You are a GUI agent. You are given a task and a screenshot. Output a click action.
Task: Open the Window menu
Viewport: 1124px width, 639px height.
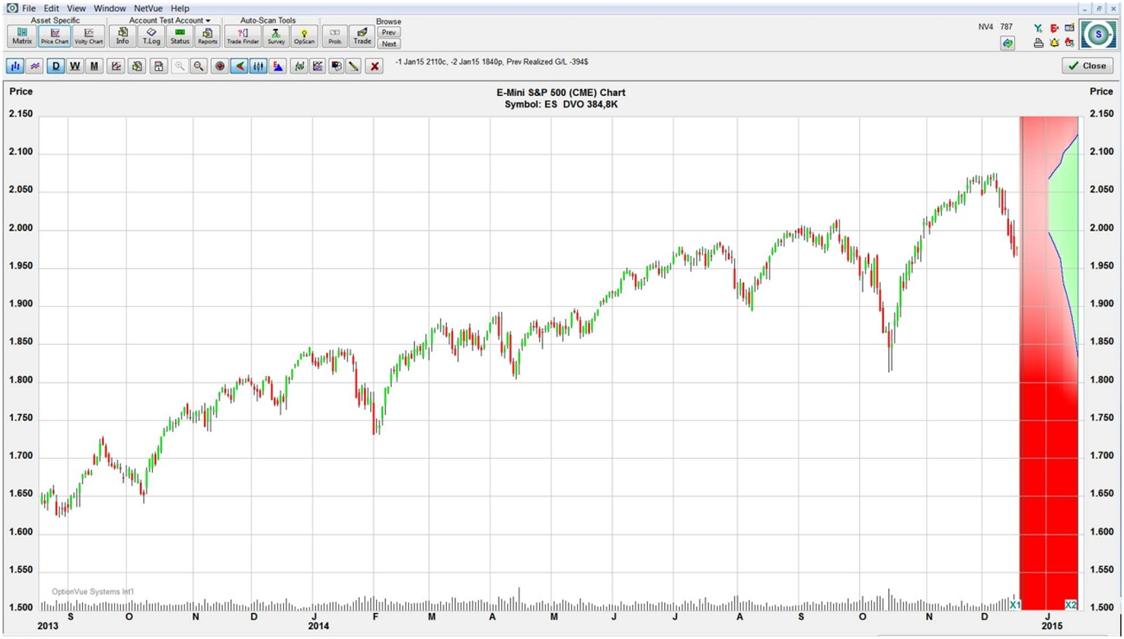coord(110,8)
